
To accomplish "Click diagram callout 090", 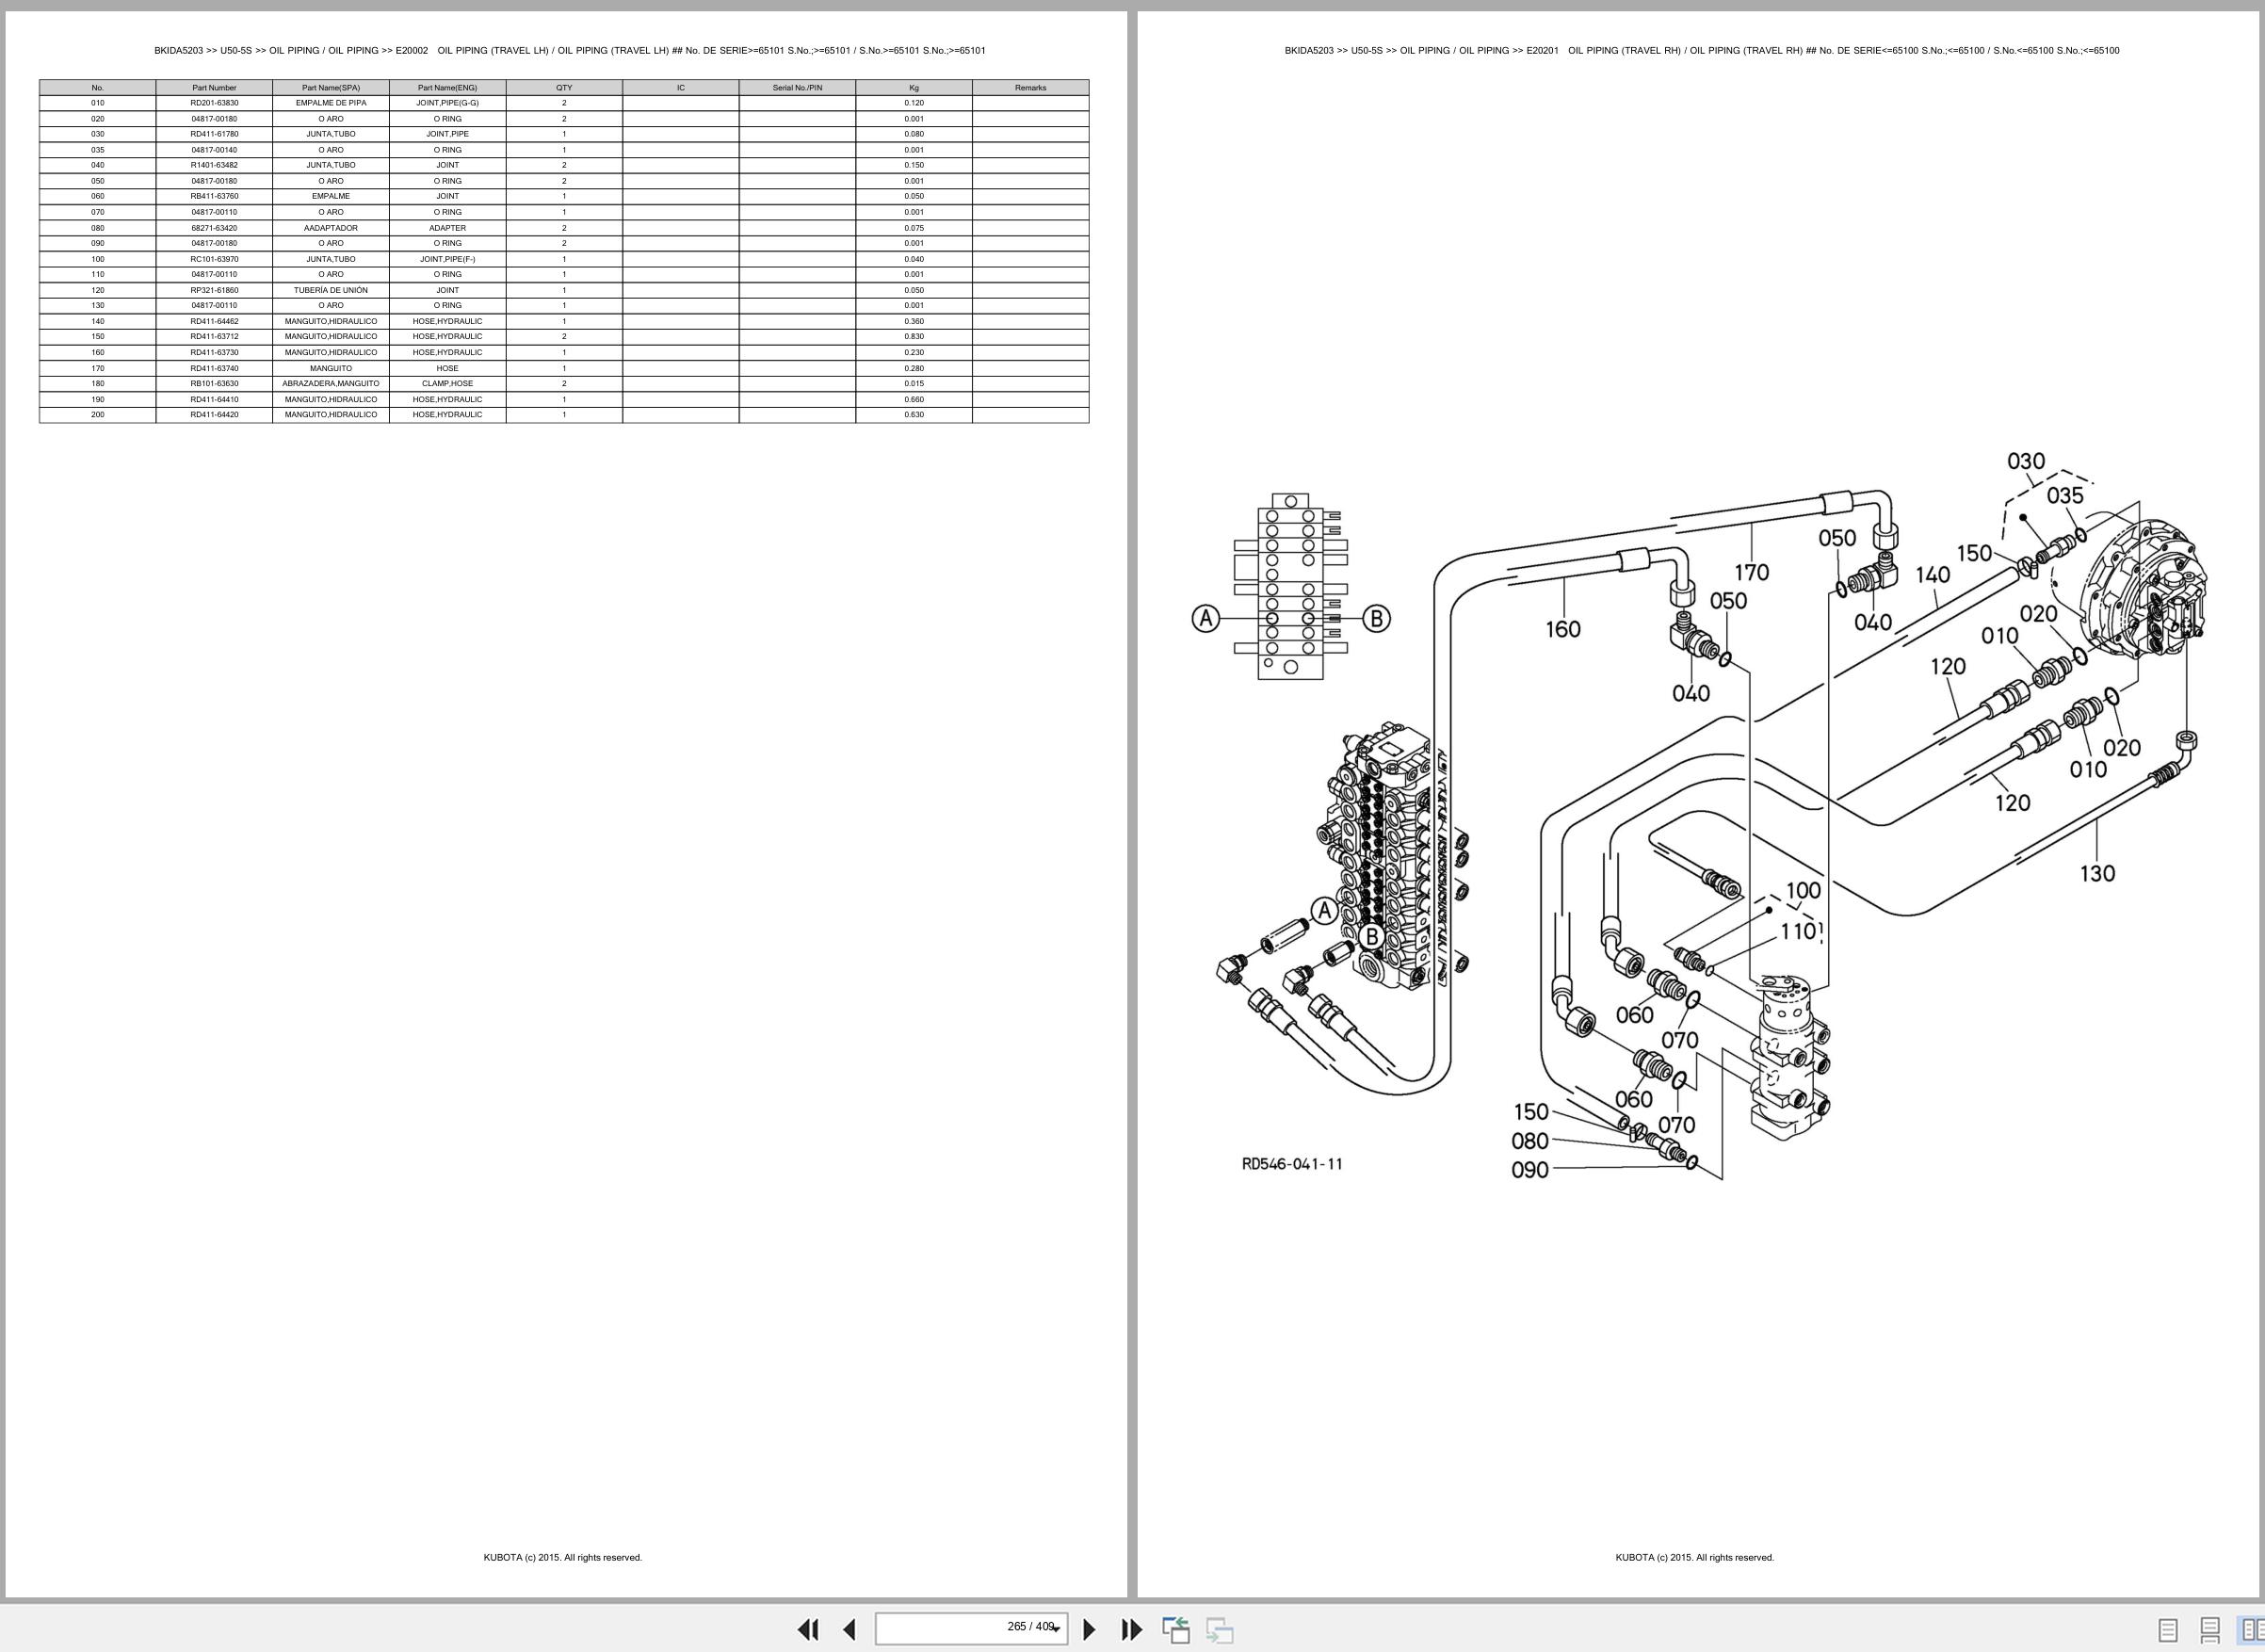I will [1529, 1170].
